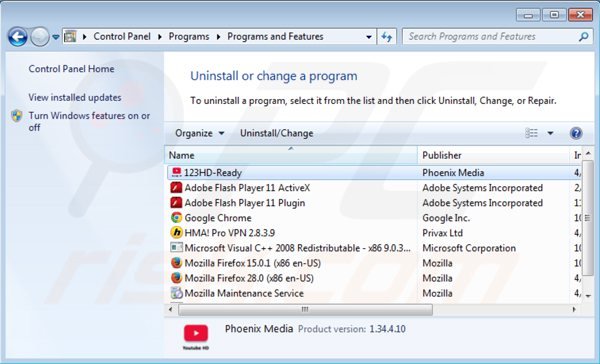Open the Organize dropdown menu
This screenshot has width=600, height=364.
(x=199, y=133)
